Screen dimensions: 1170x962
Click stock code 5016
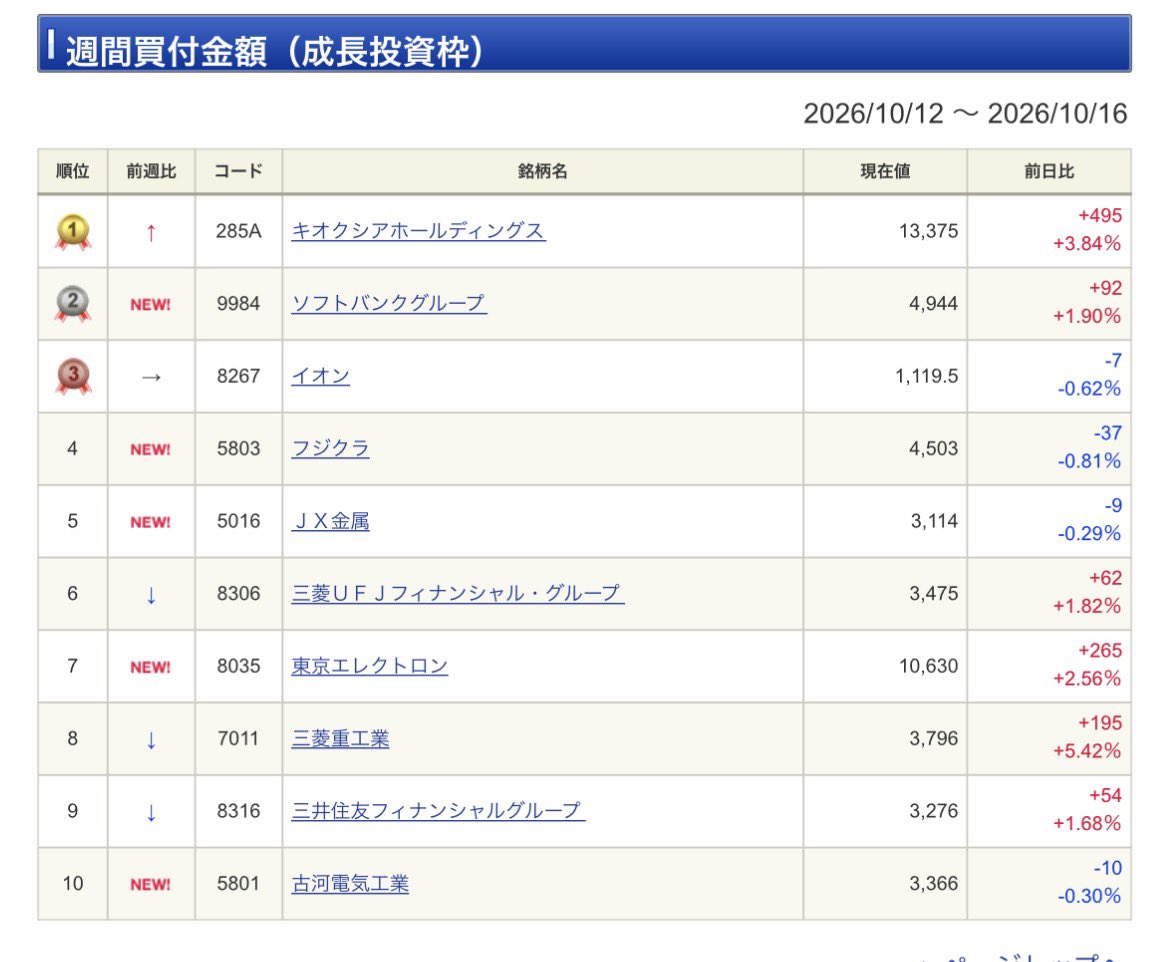[x=238, y=521]
